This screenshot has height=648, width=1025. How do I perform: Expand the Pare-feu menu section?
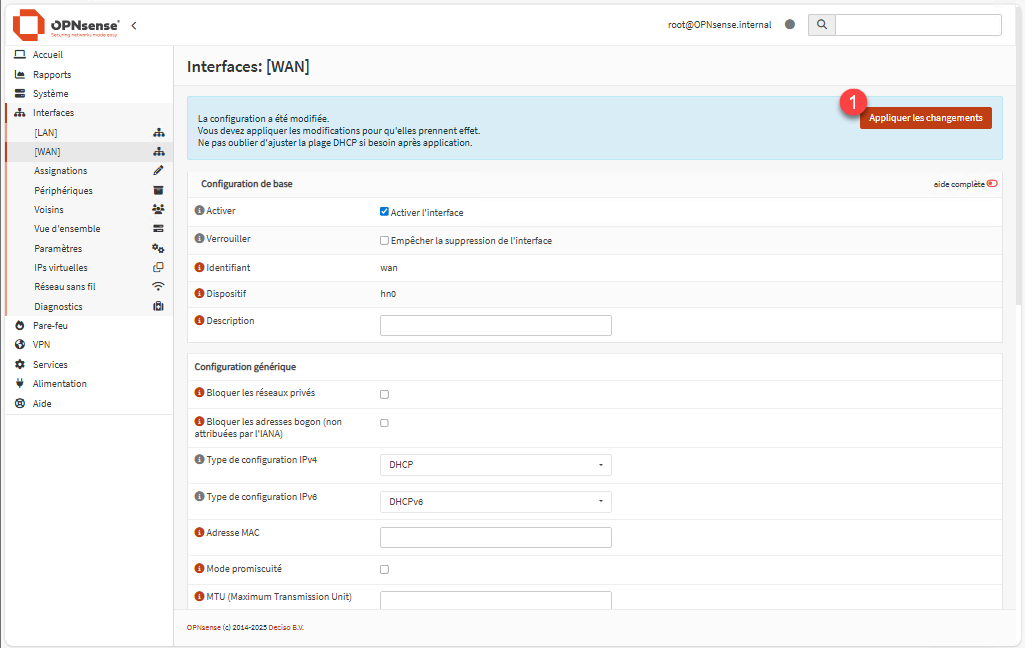click(x=50, y=326)
